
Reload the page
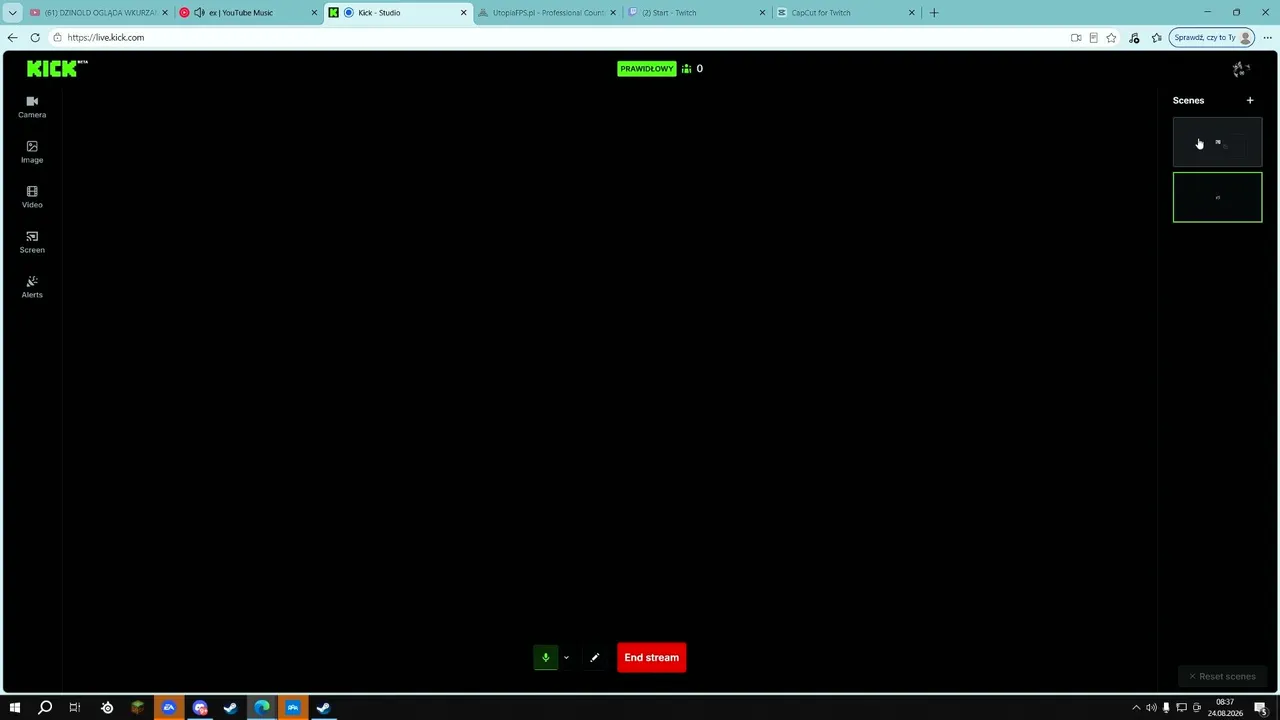[35, 38]
